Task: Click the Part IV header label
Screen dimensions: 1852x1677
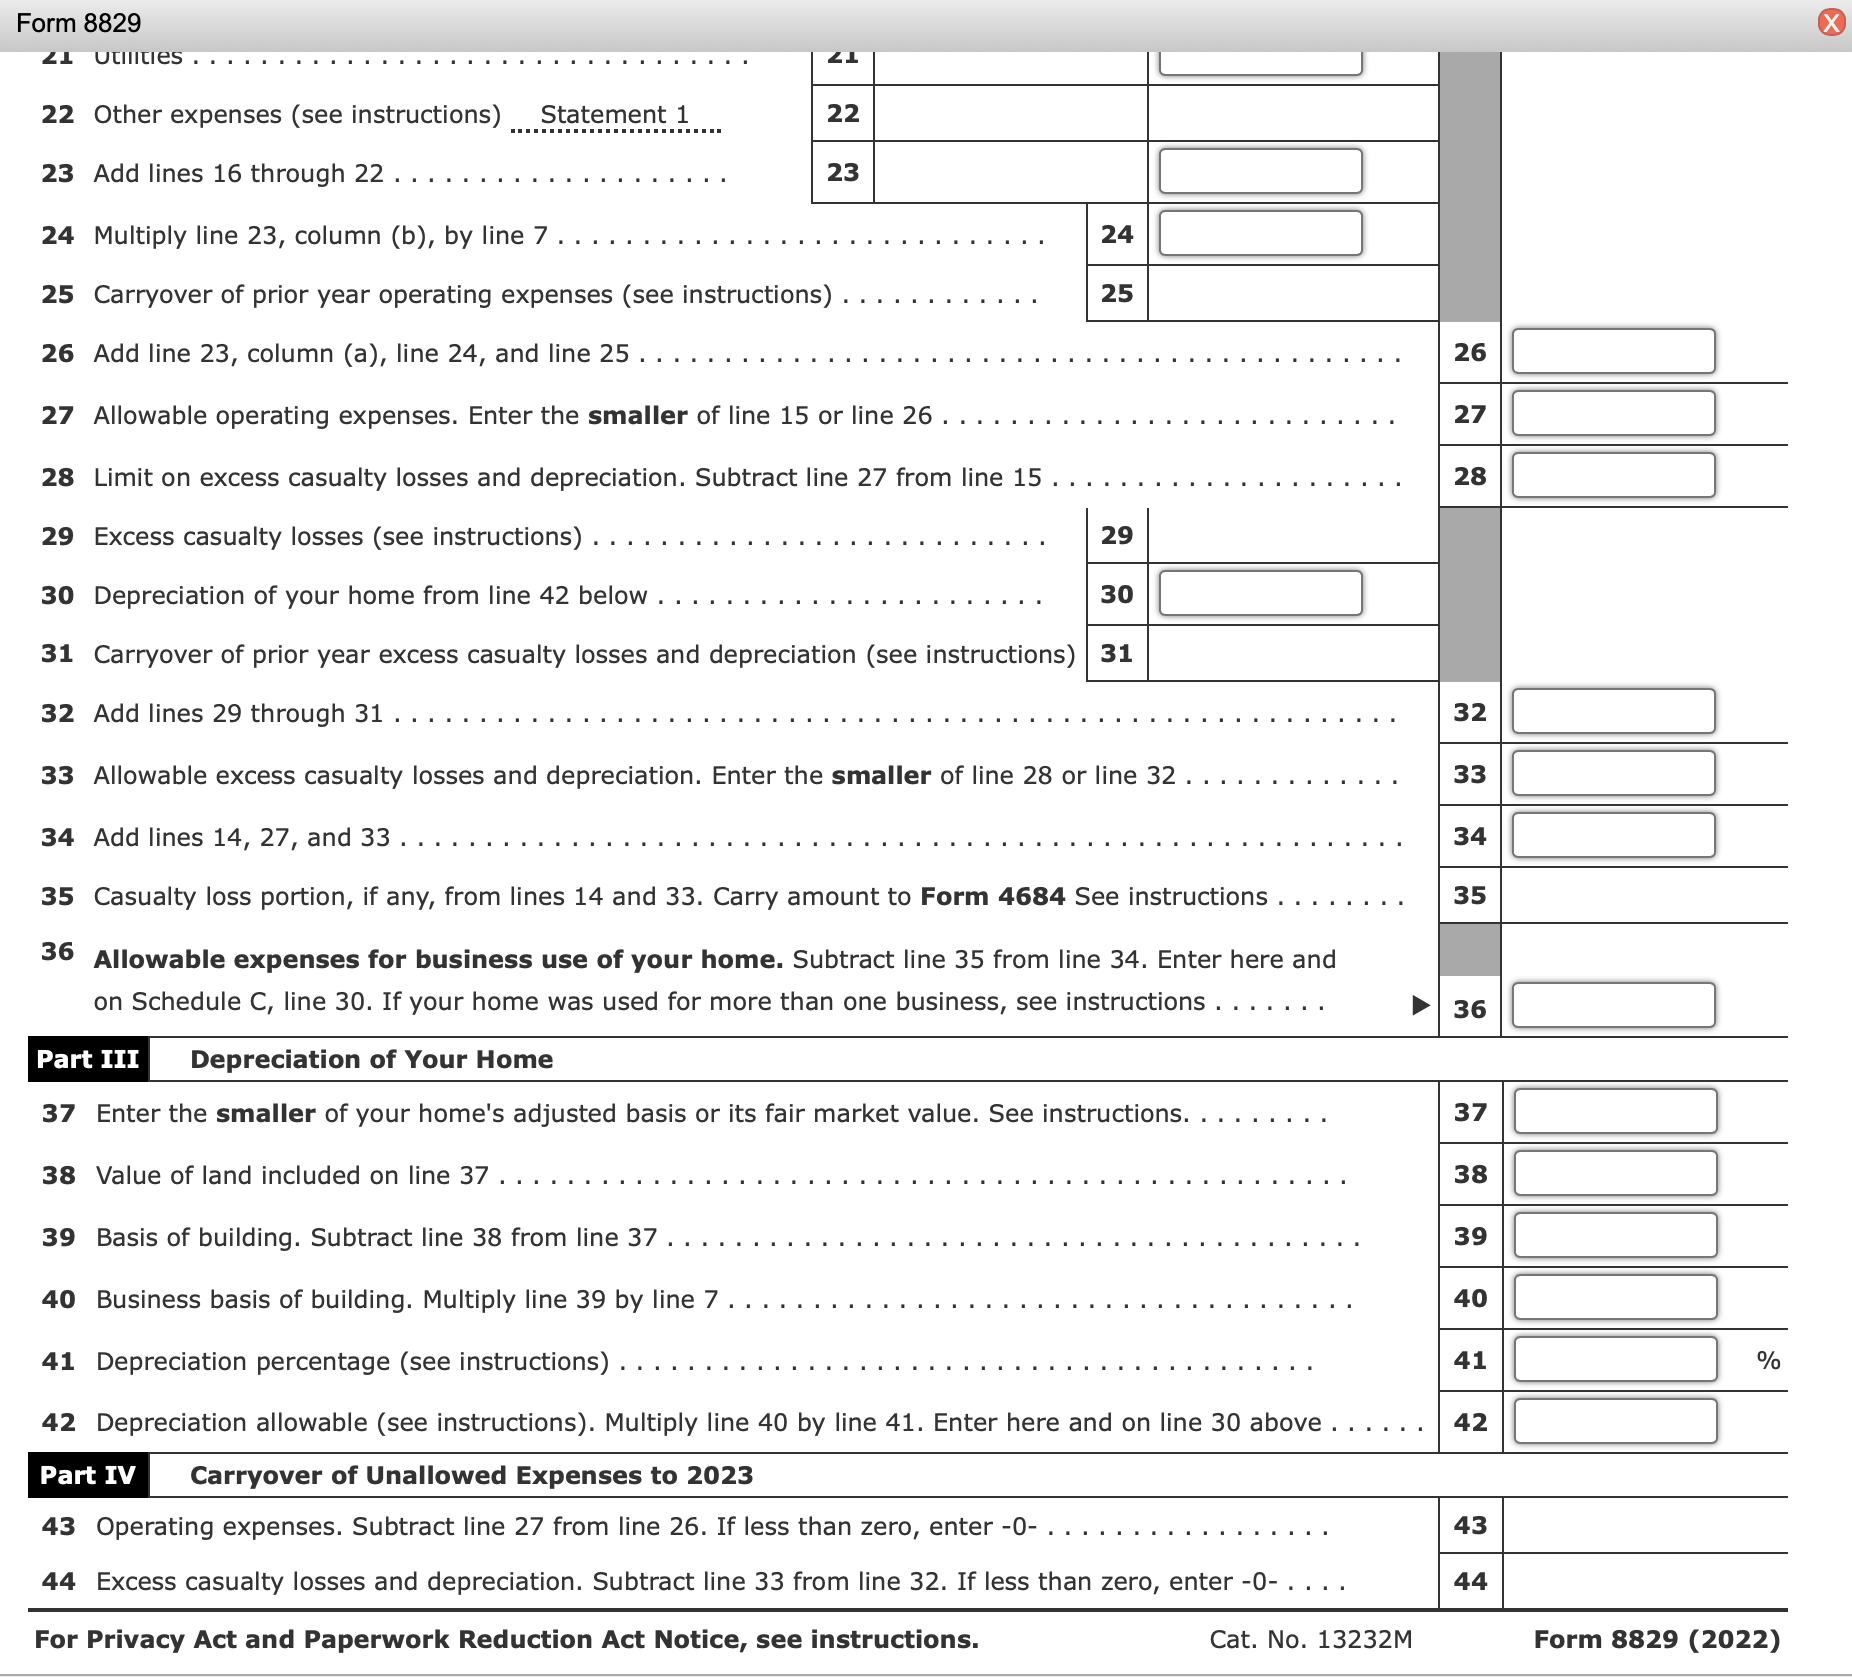Action: tap(88, 1475)
